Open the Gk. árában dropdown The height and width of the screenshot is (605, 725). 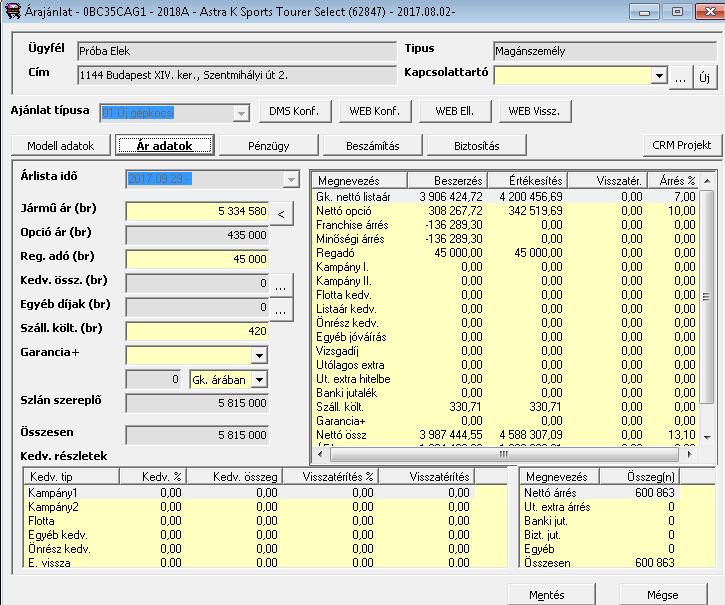[x=259, y=380]
